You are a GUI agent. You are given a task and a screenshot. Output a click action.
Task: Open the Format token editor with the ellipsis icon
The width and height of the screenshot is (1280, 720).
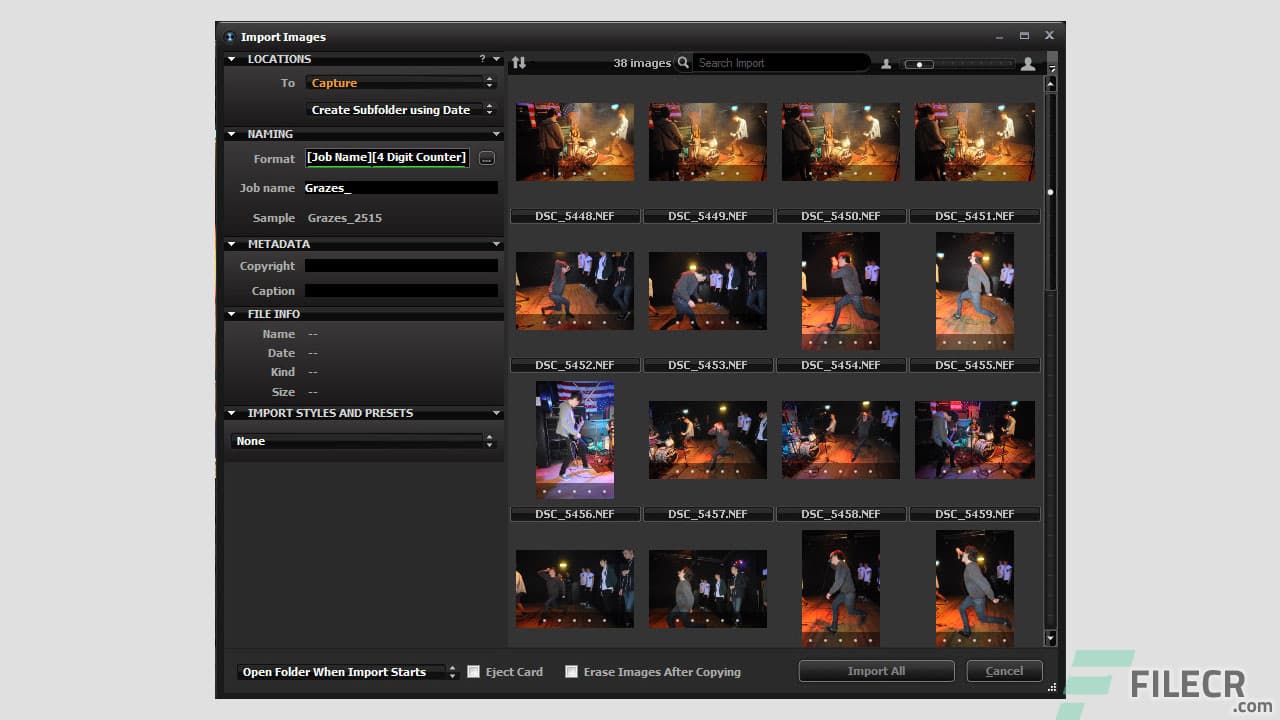click(487, 157)
